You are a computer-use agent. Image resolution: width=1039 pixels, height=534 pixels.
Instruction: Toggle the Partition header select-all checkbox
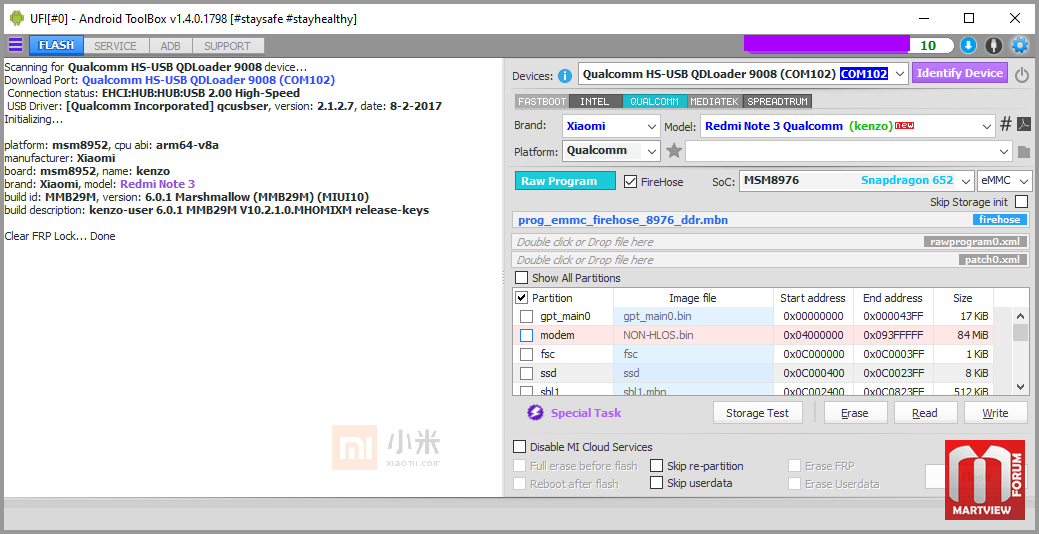tap(521, 297)
